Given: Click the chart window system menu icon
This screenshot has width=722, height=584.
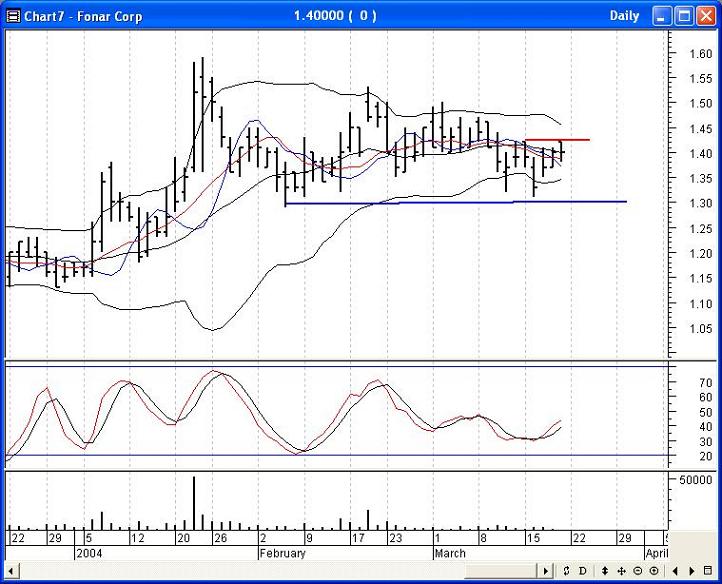Looking at the screenshot, I should 14,17.
